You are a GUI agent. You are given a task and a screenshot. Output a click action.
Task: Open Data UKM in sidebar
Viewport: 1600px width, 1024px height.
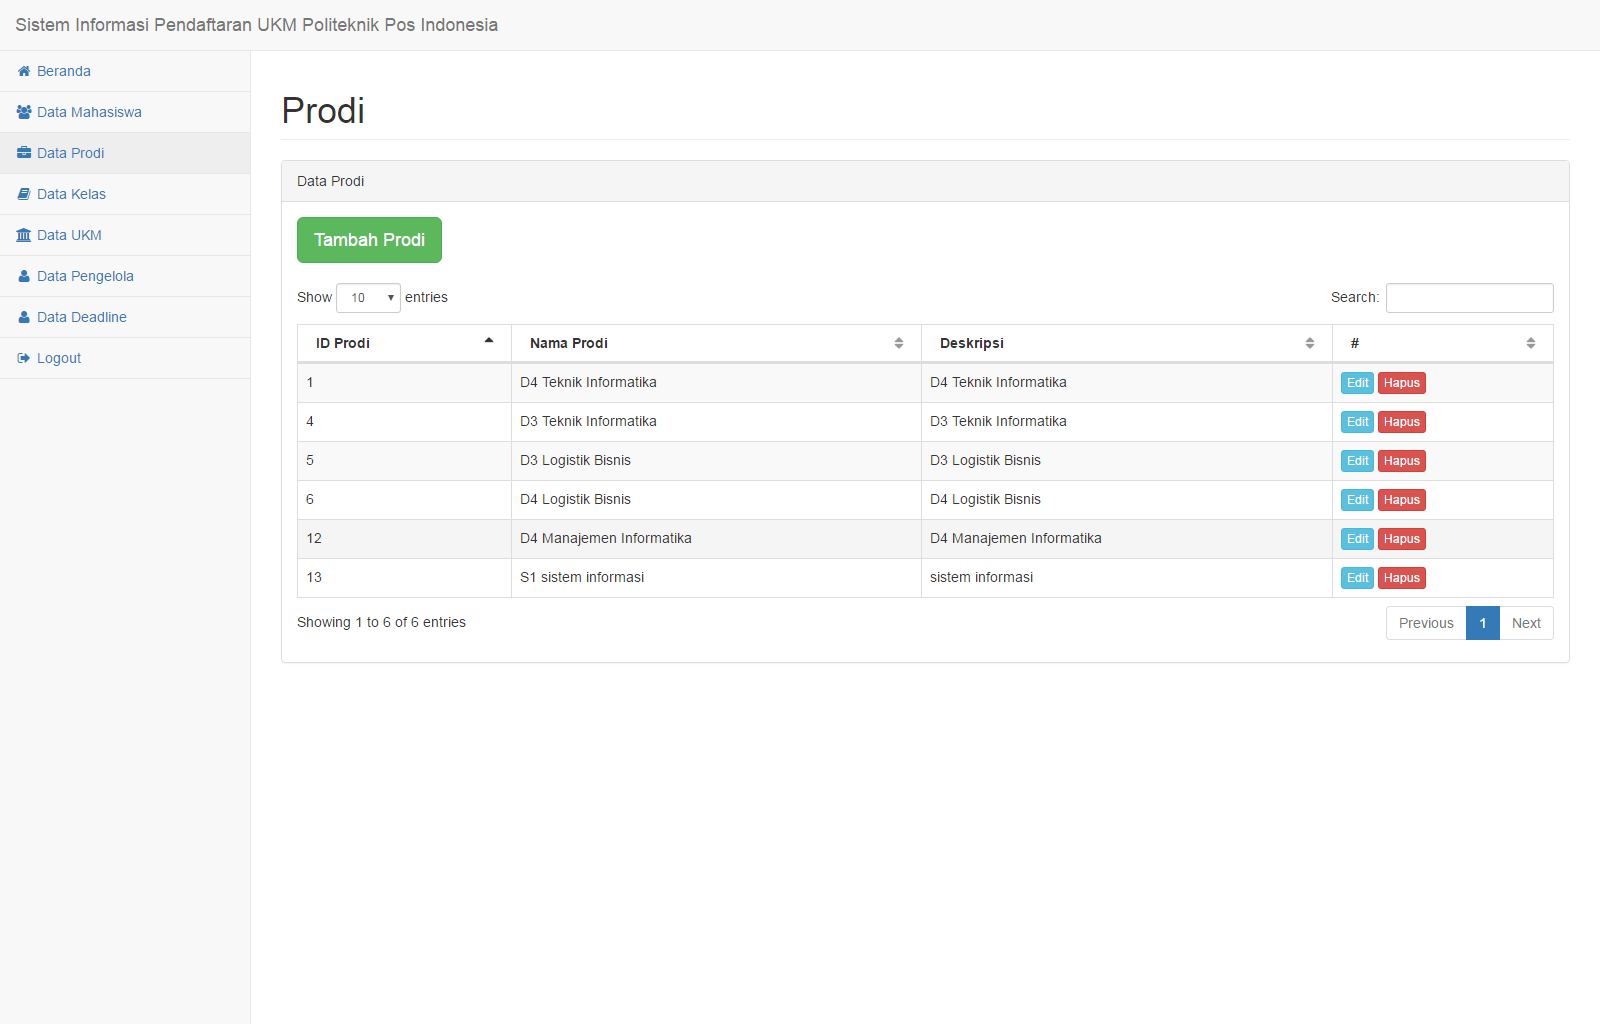(125, 235)
